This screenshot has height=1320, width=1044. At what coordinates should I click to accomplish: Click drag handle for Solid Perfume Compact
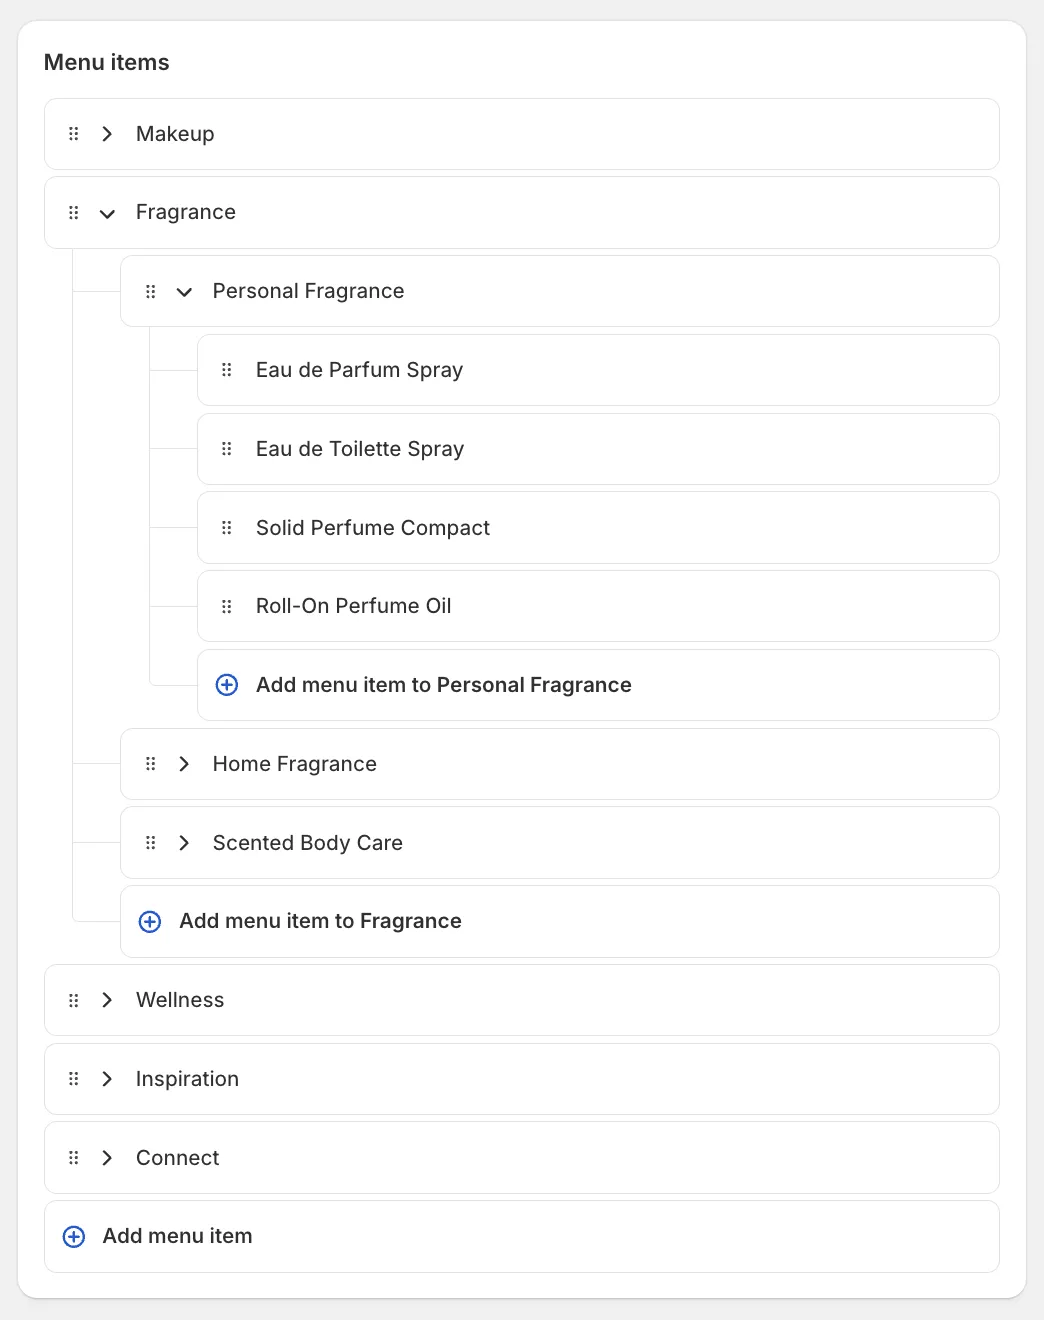point(227,528)
